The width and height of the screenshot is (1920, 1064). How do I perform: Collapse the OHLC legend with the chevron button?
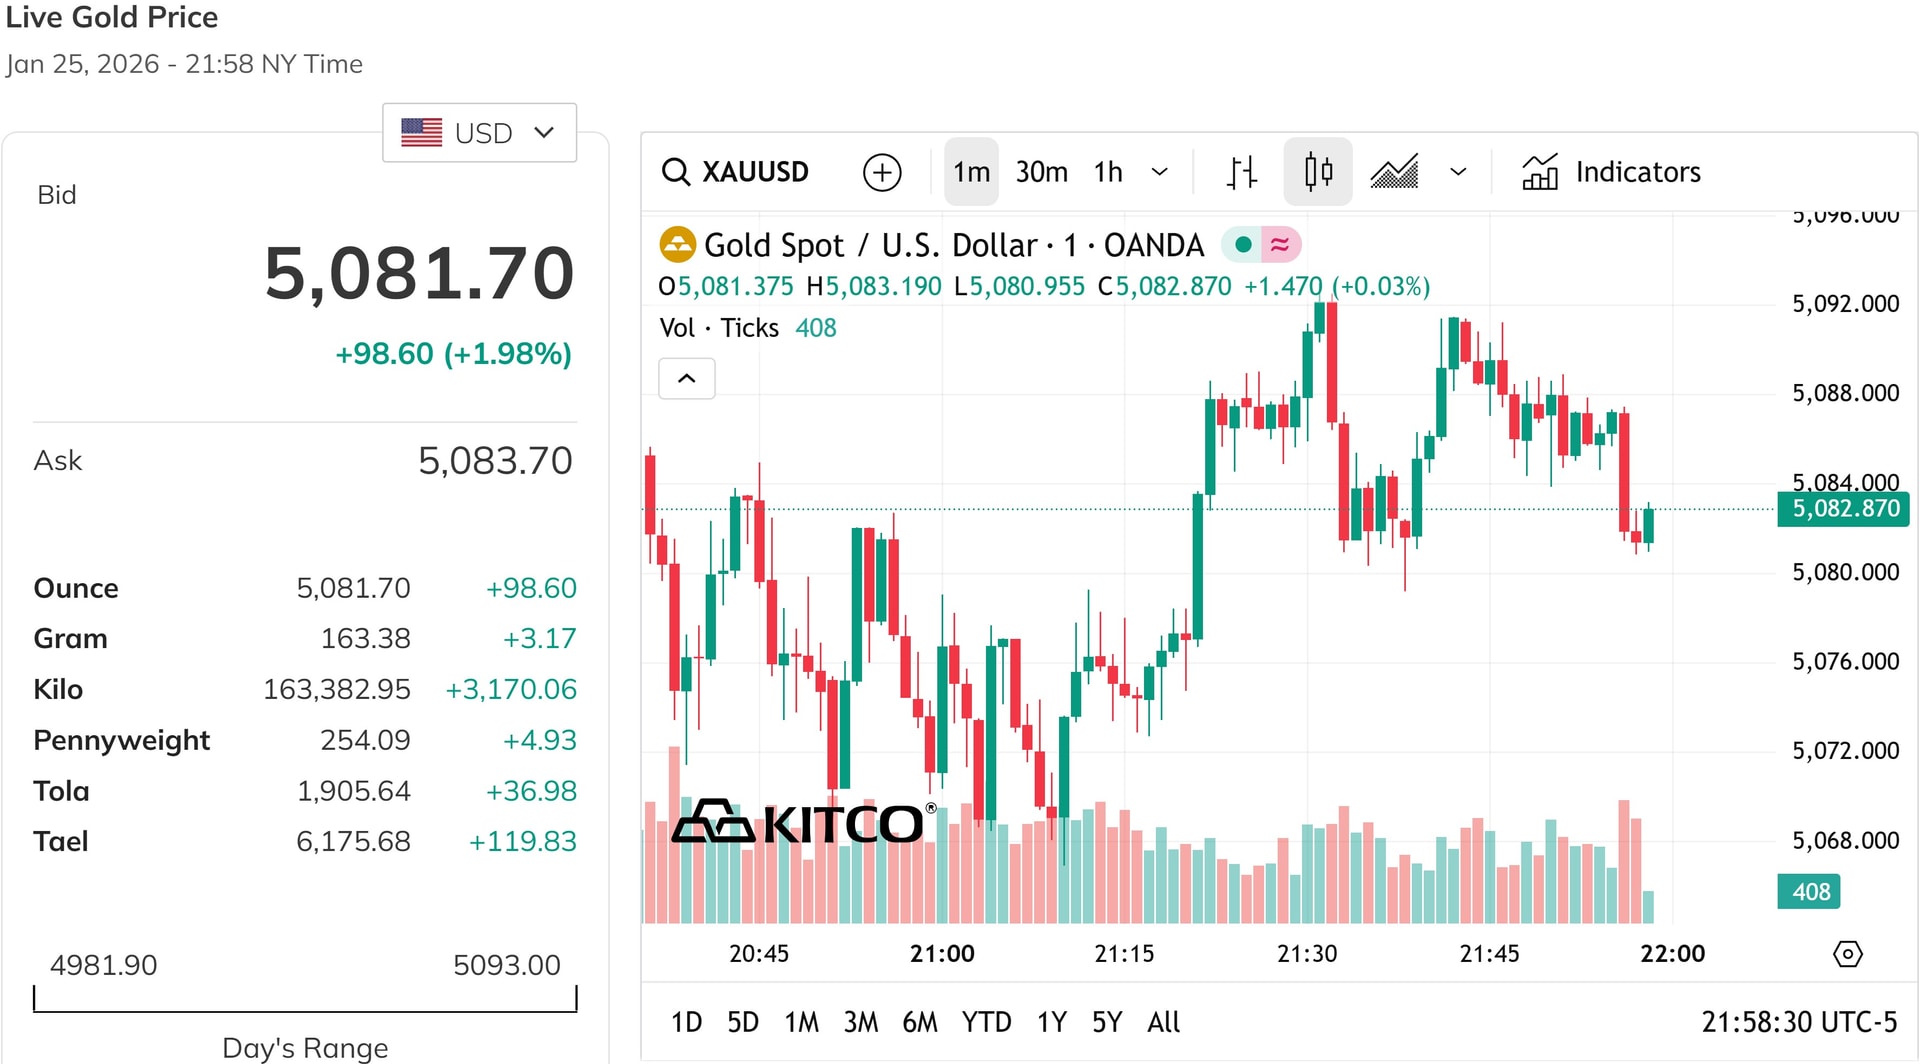(x=687, y=378)
